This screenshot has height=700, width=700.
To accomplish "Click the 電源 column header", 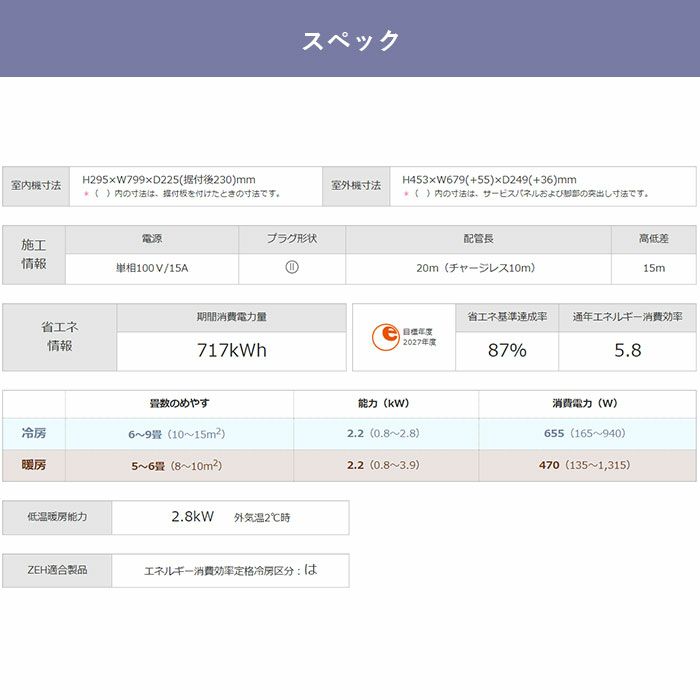I will 152,239.
